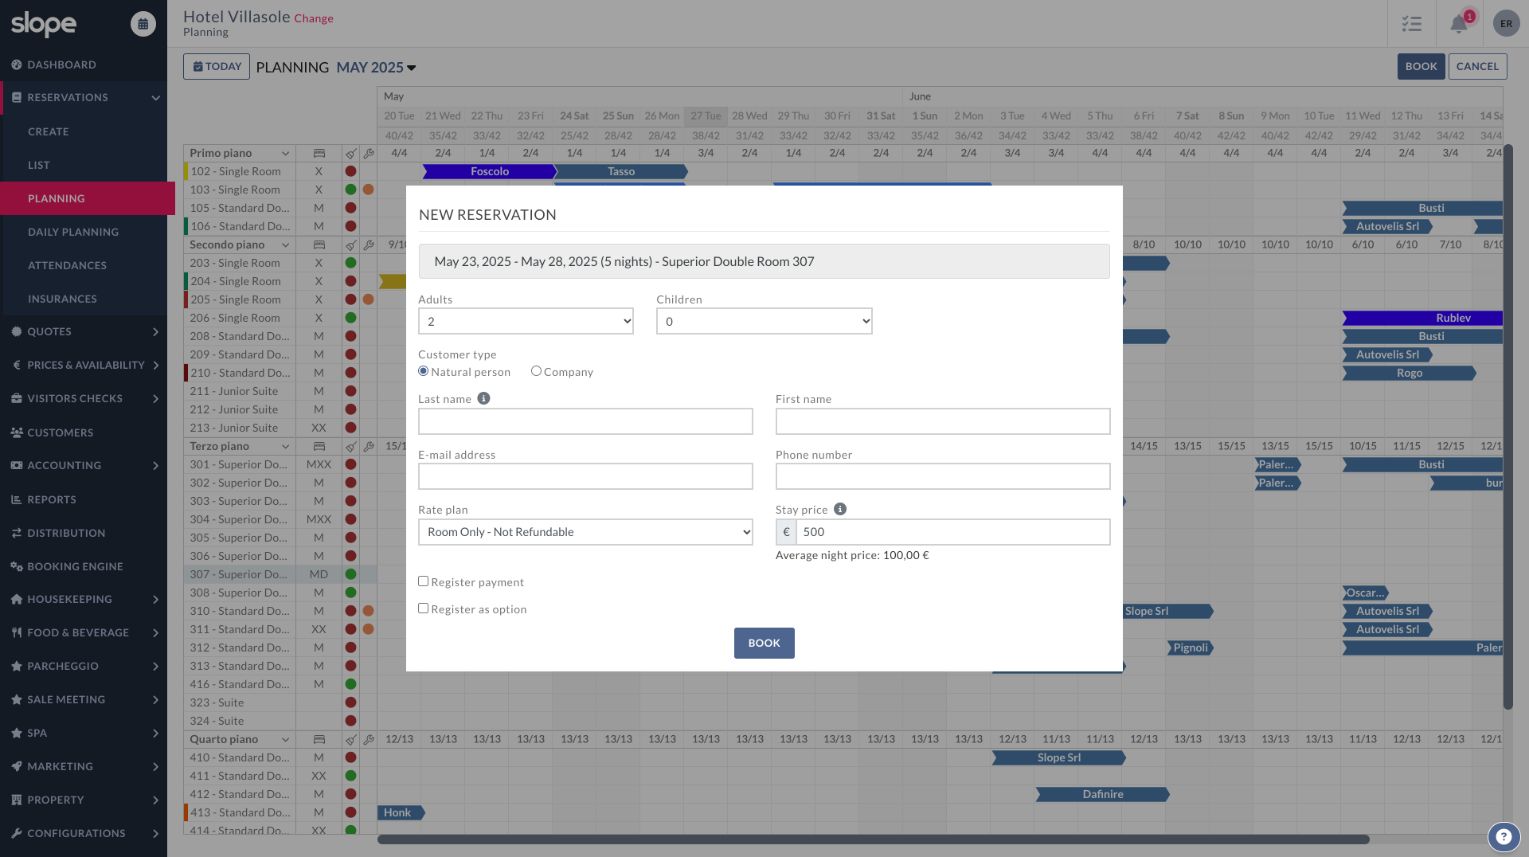
Task: Click the Customers people icon in sidebar
Action: click(16, 433)
